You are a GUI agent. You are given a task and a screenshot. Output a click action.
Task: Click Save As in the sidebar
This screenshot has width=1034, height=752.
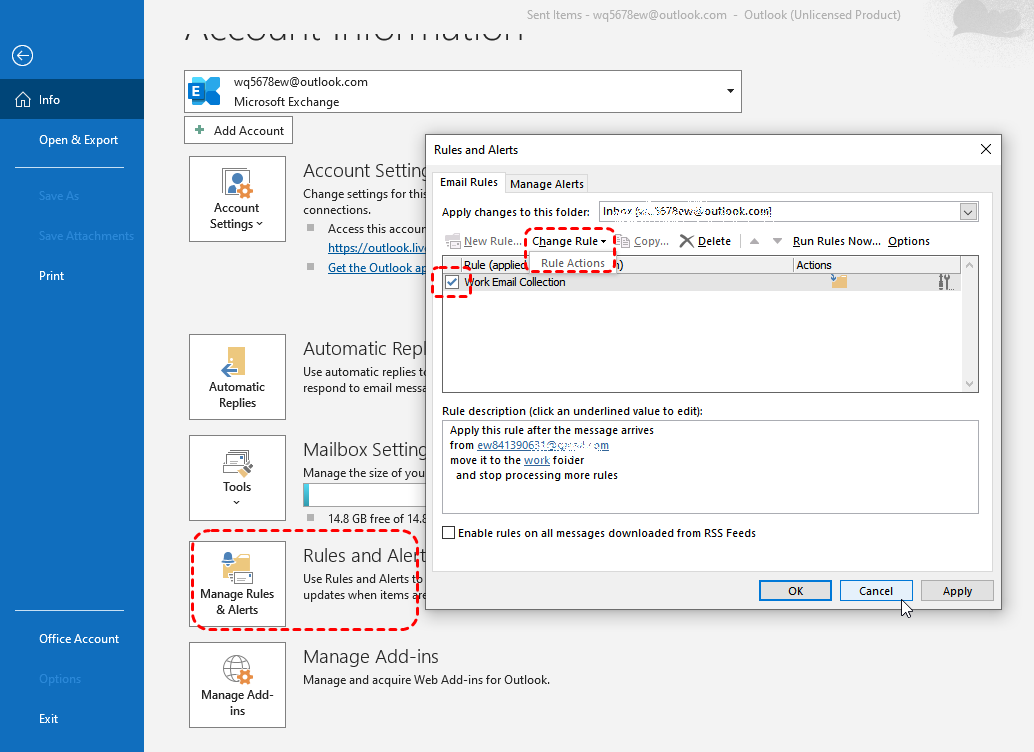[x=59, y=195]
